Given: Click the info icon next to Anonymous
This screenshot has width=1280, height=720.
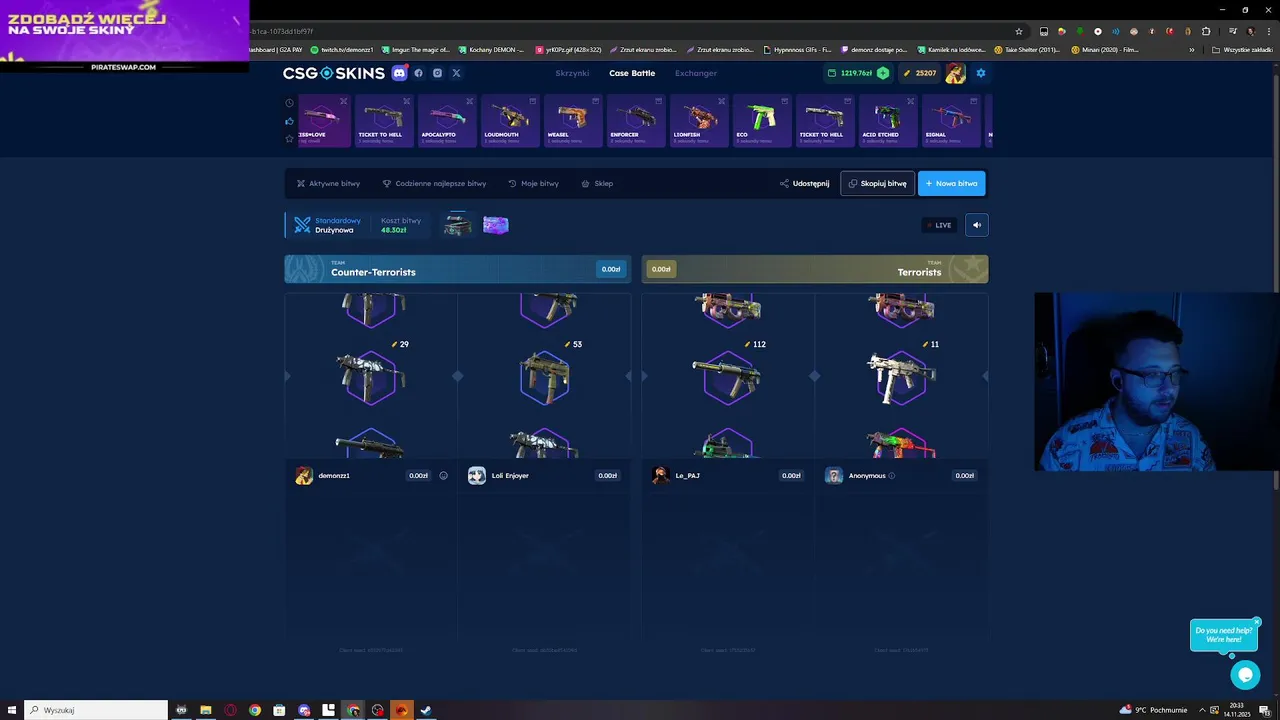Looking at the screenshot, I should pyautogui.click(x=892, y=476).
